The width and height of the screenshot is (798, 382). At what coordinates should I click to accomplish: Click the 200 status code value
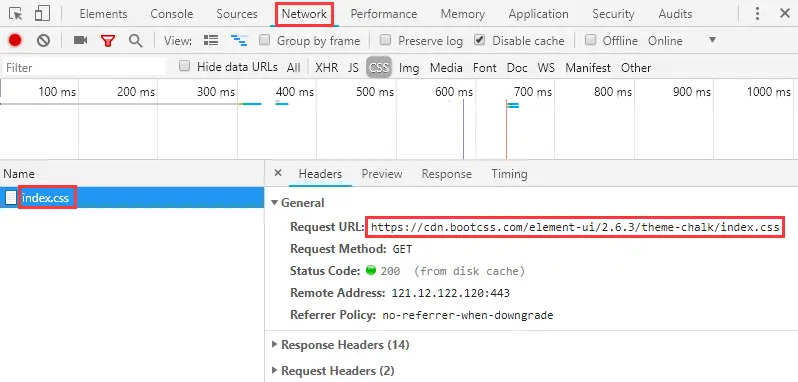[390, 271]
